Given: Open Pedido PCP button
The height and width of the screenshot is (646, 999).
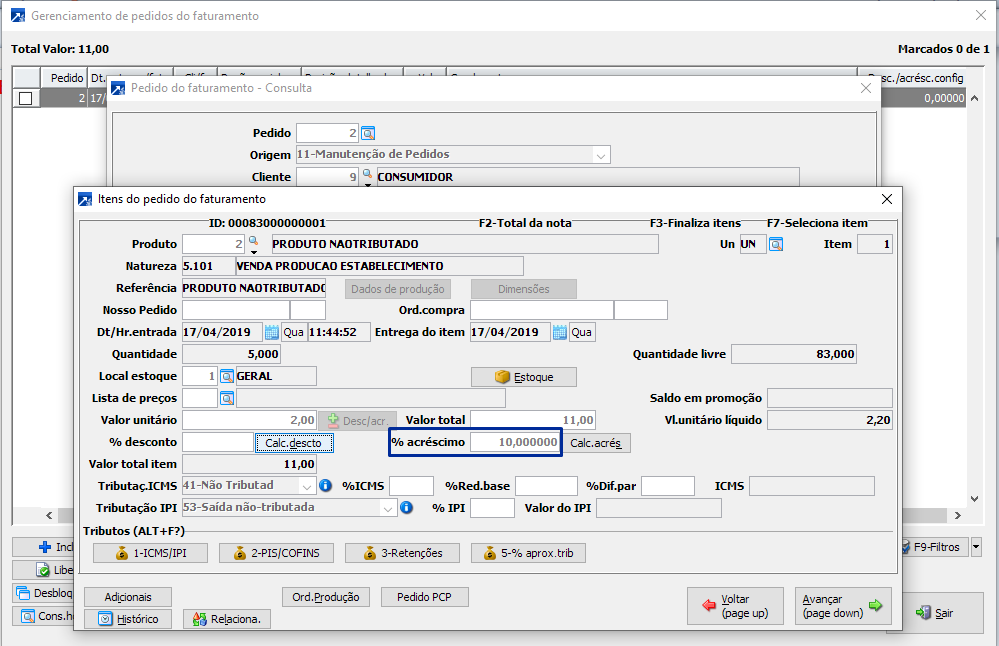Looking at the screenshot, I should (x=424, y=597).
